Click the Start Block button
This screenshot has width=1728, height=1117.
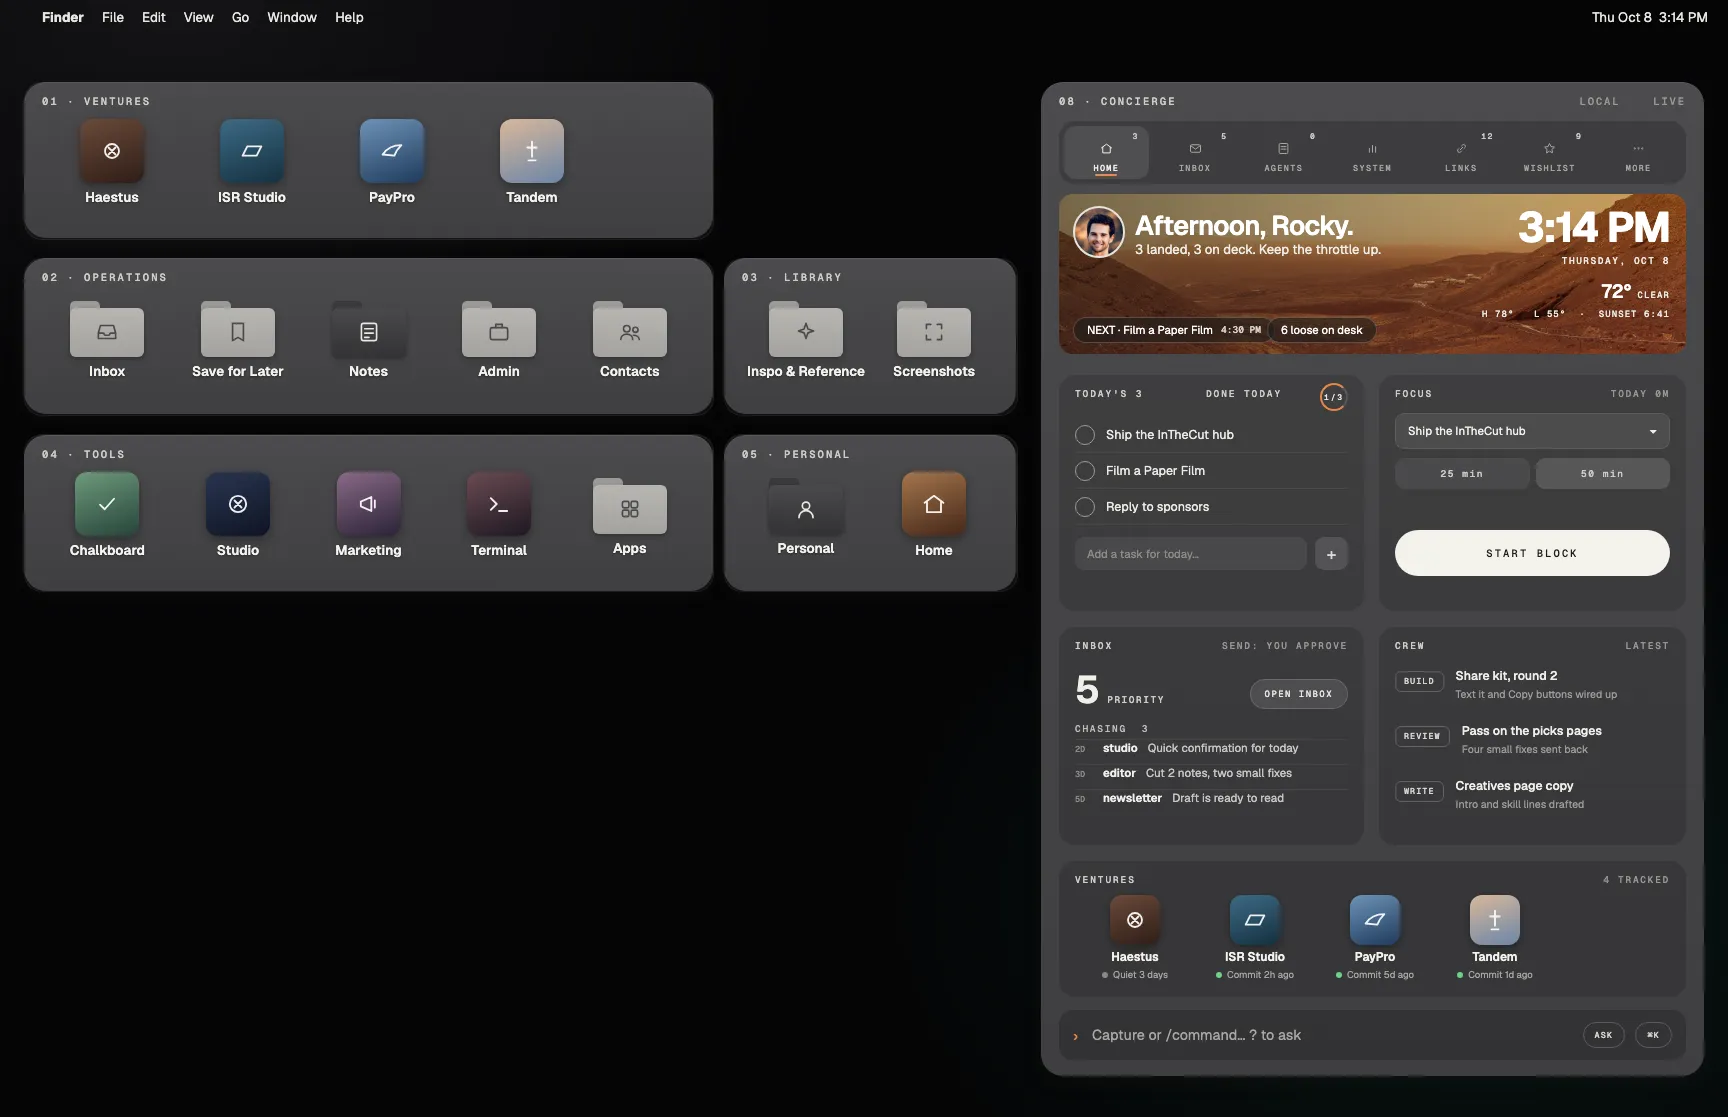point(1532,553)
